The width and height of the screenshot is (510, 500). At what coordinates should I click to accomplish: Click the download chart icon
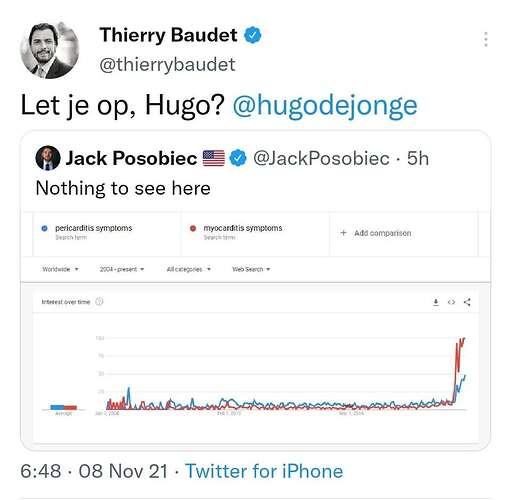coord(436,302)
